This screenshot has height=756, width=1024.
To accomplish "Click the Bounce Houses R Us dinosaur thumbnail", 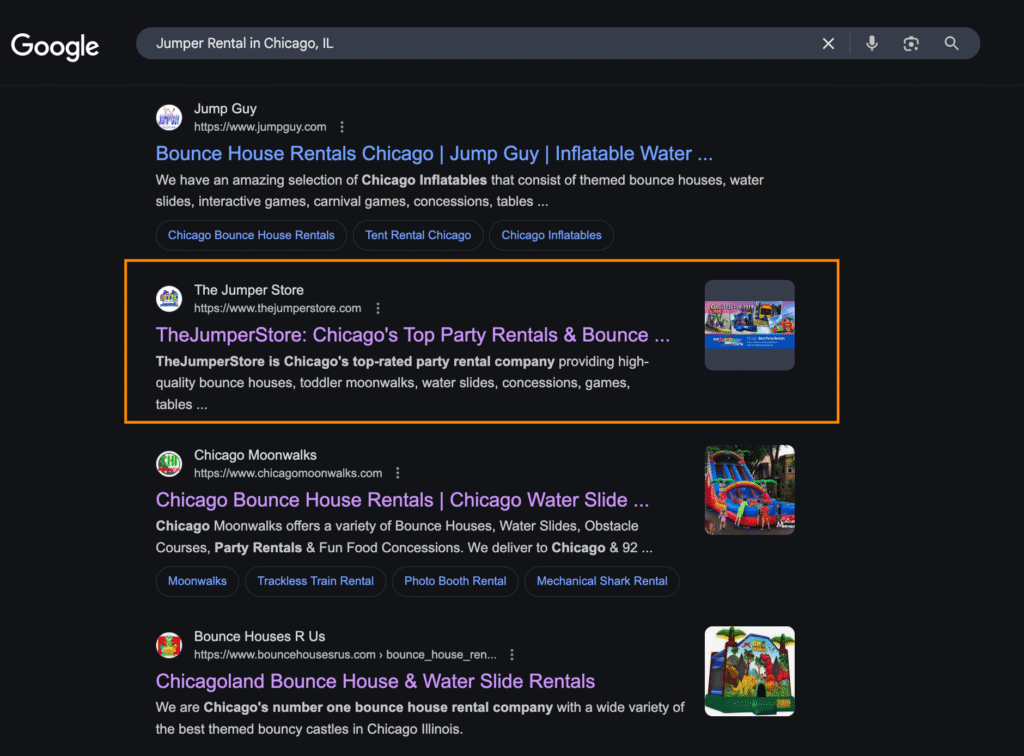I will (750, 671).
